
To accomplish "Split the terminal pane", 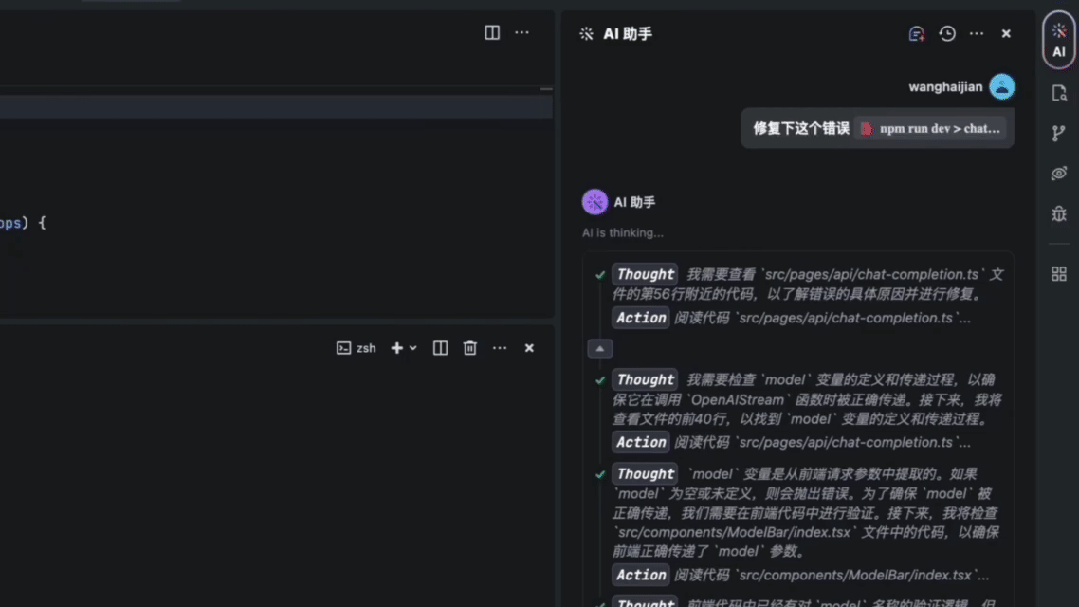I will [440, 348].
